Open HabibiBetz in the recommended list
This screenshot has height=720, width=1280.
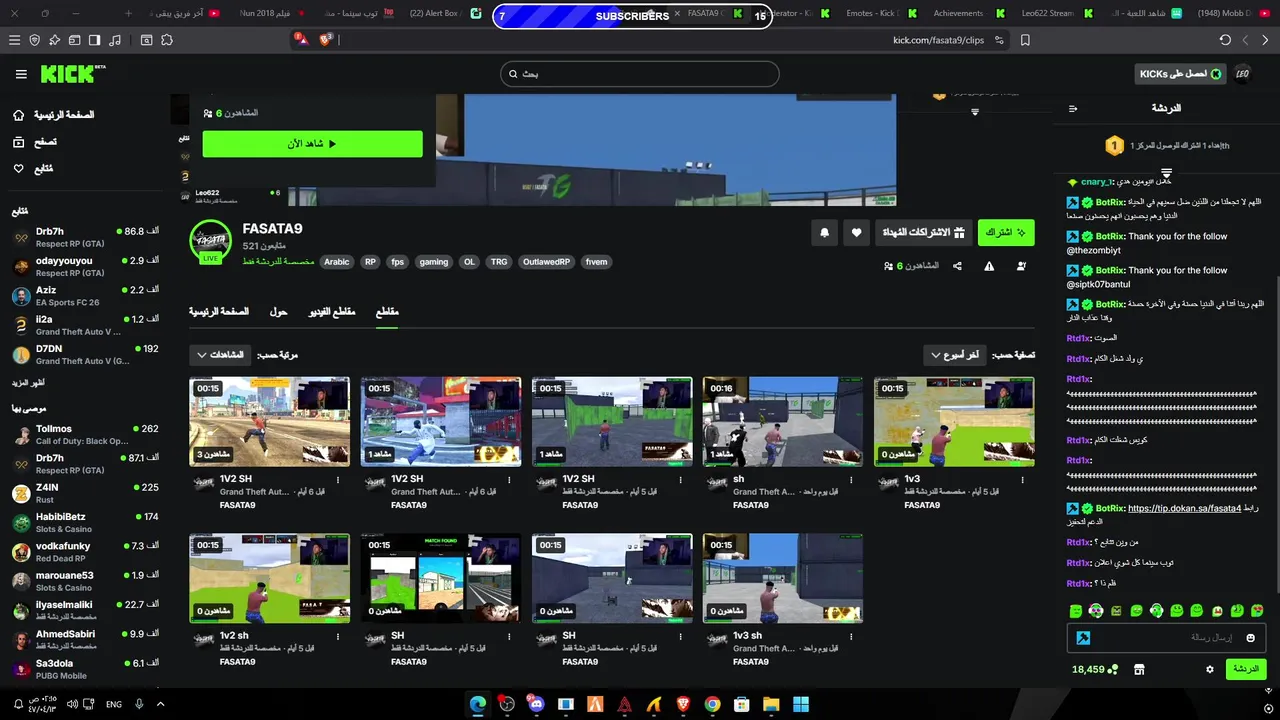pos(85,523)
